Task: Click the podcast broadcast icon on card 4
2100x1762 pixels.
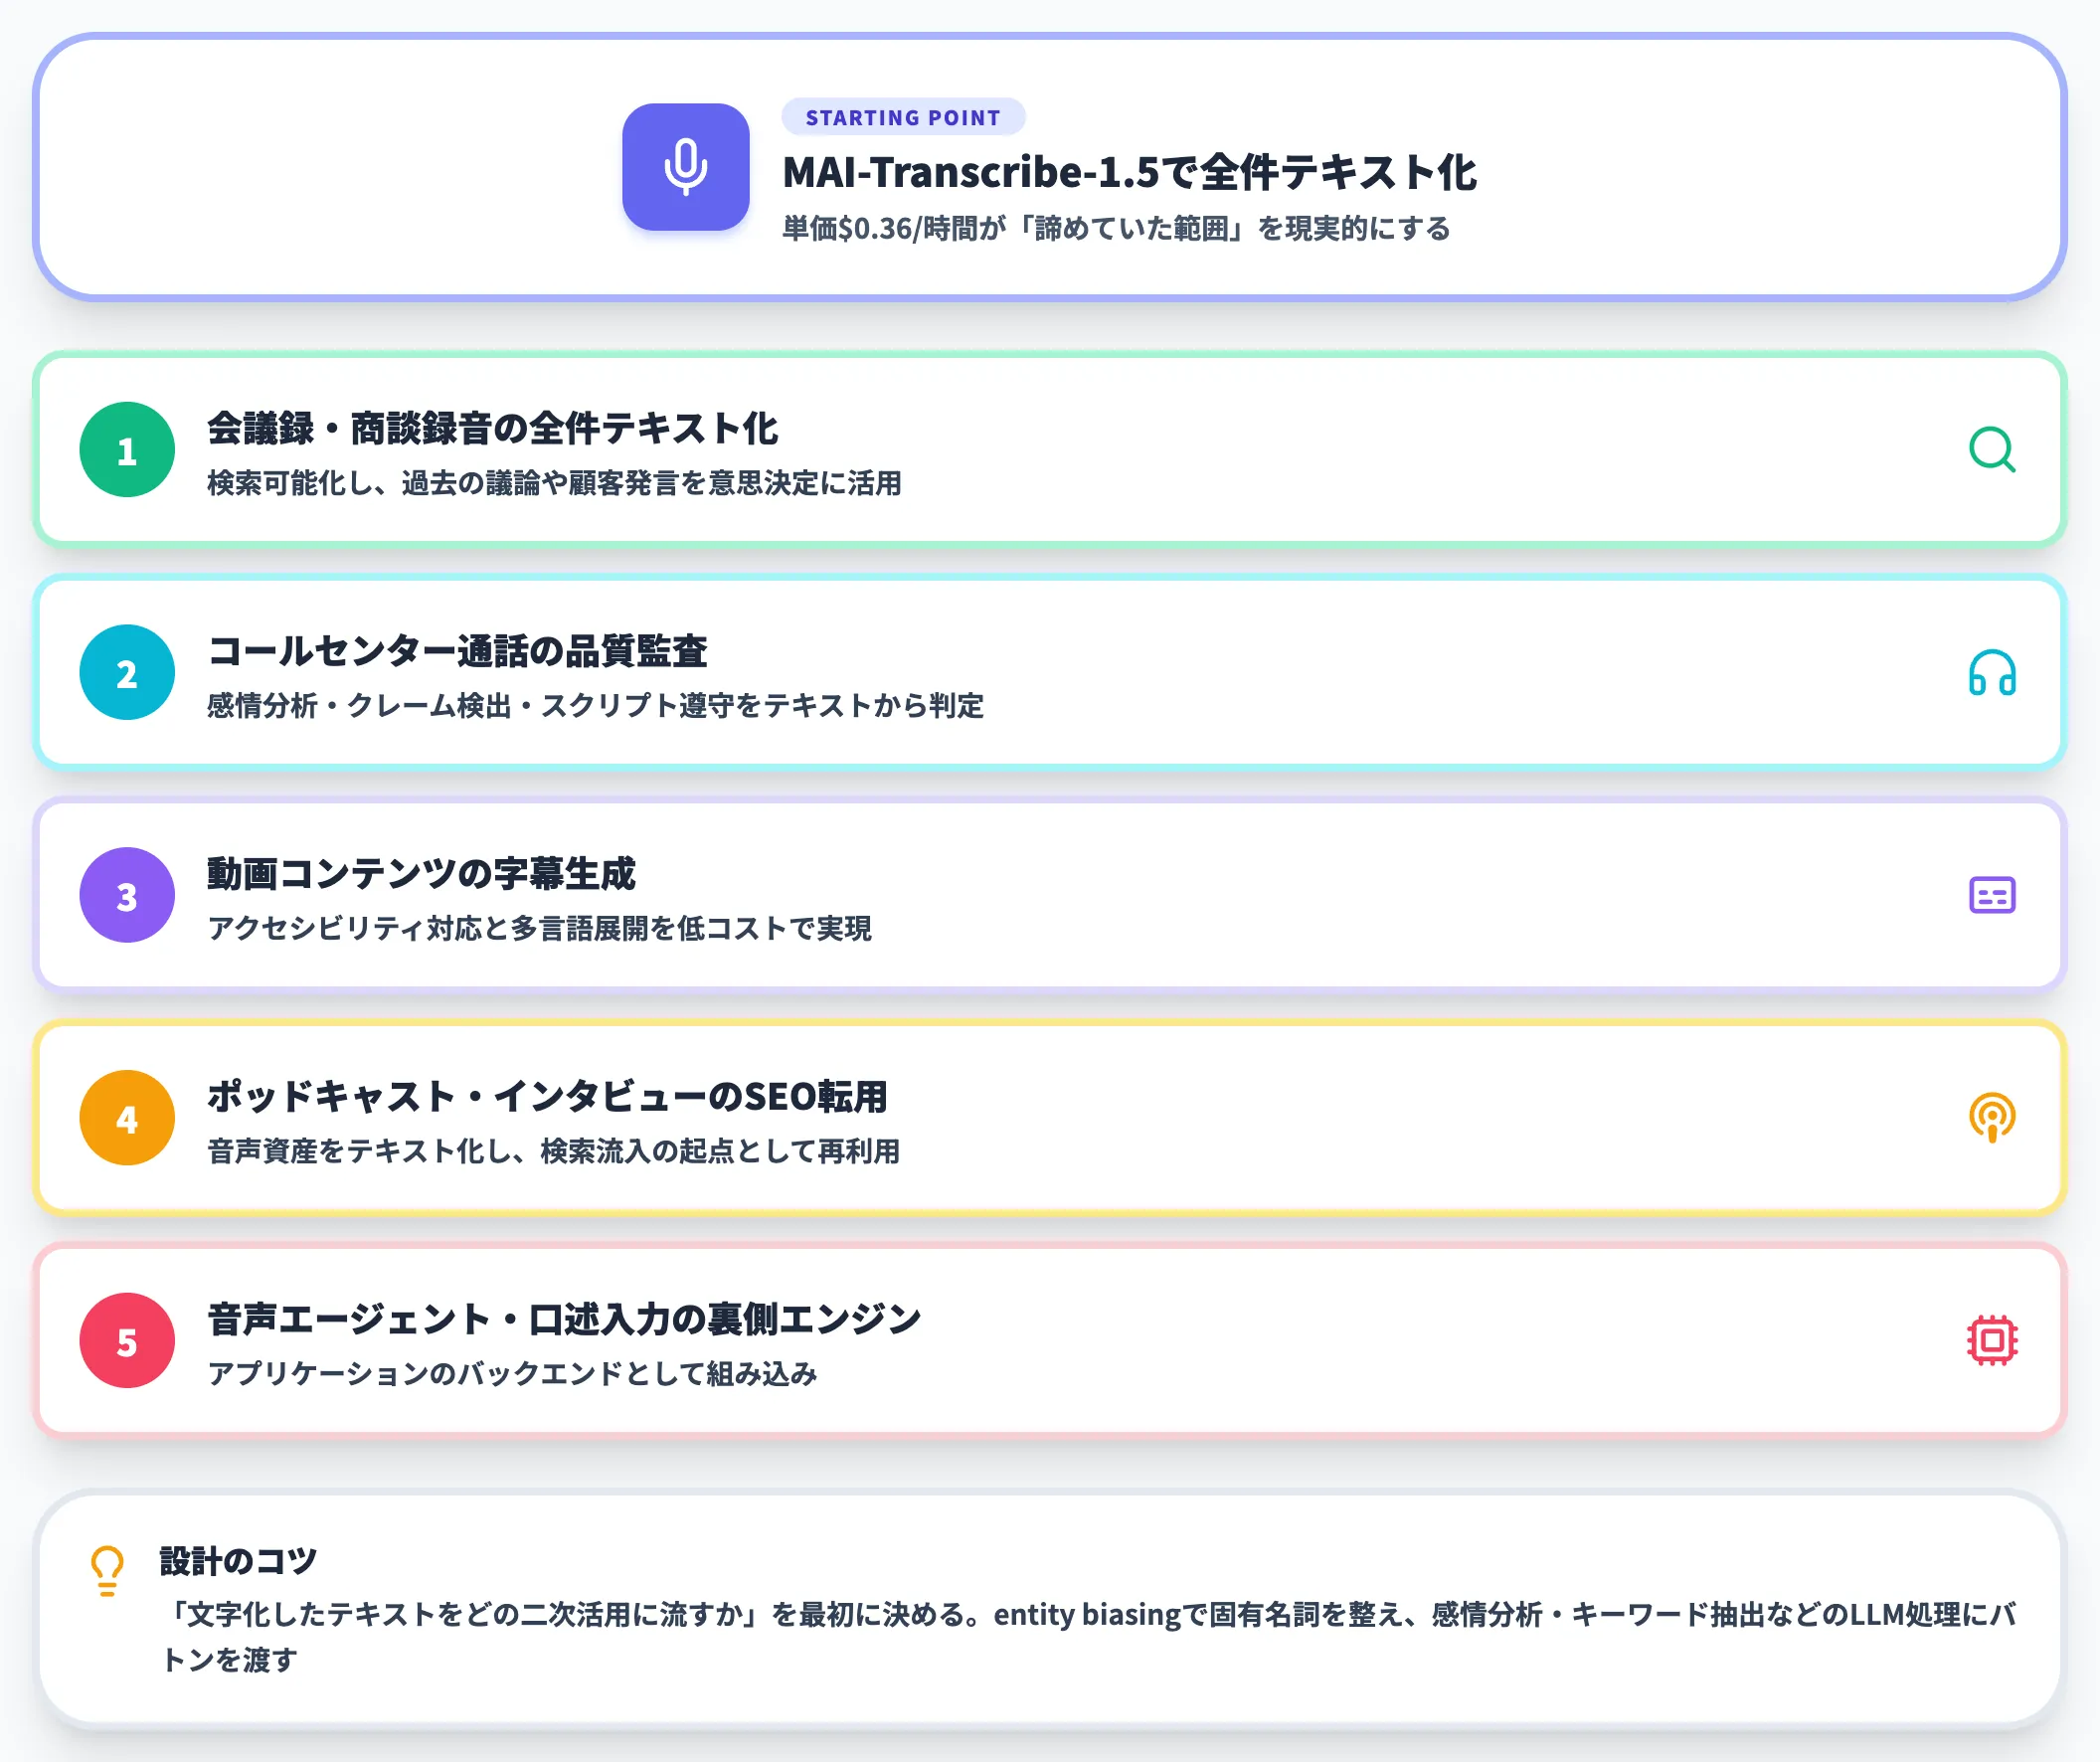Action: click(x=1991, y=1117)
